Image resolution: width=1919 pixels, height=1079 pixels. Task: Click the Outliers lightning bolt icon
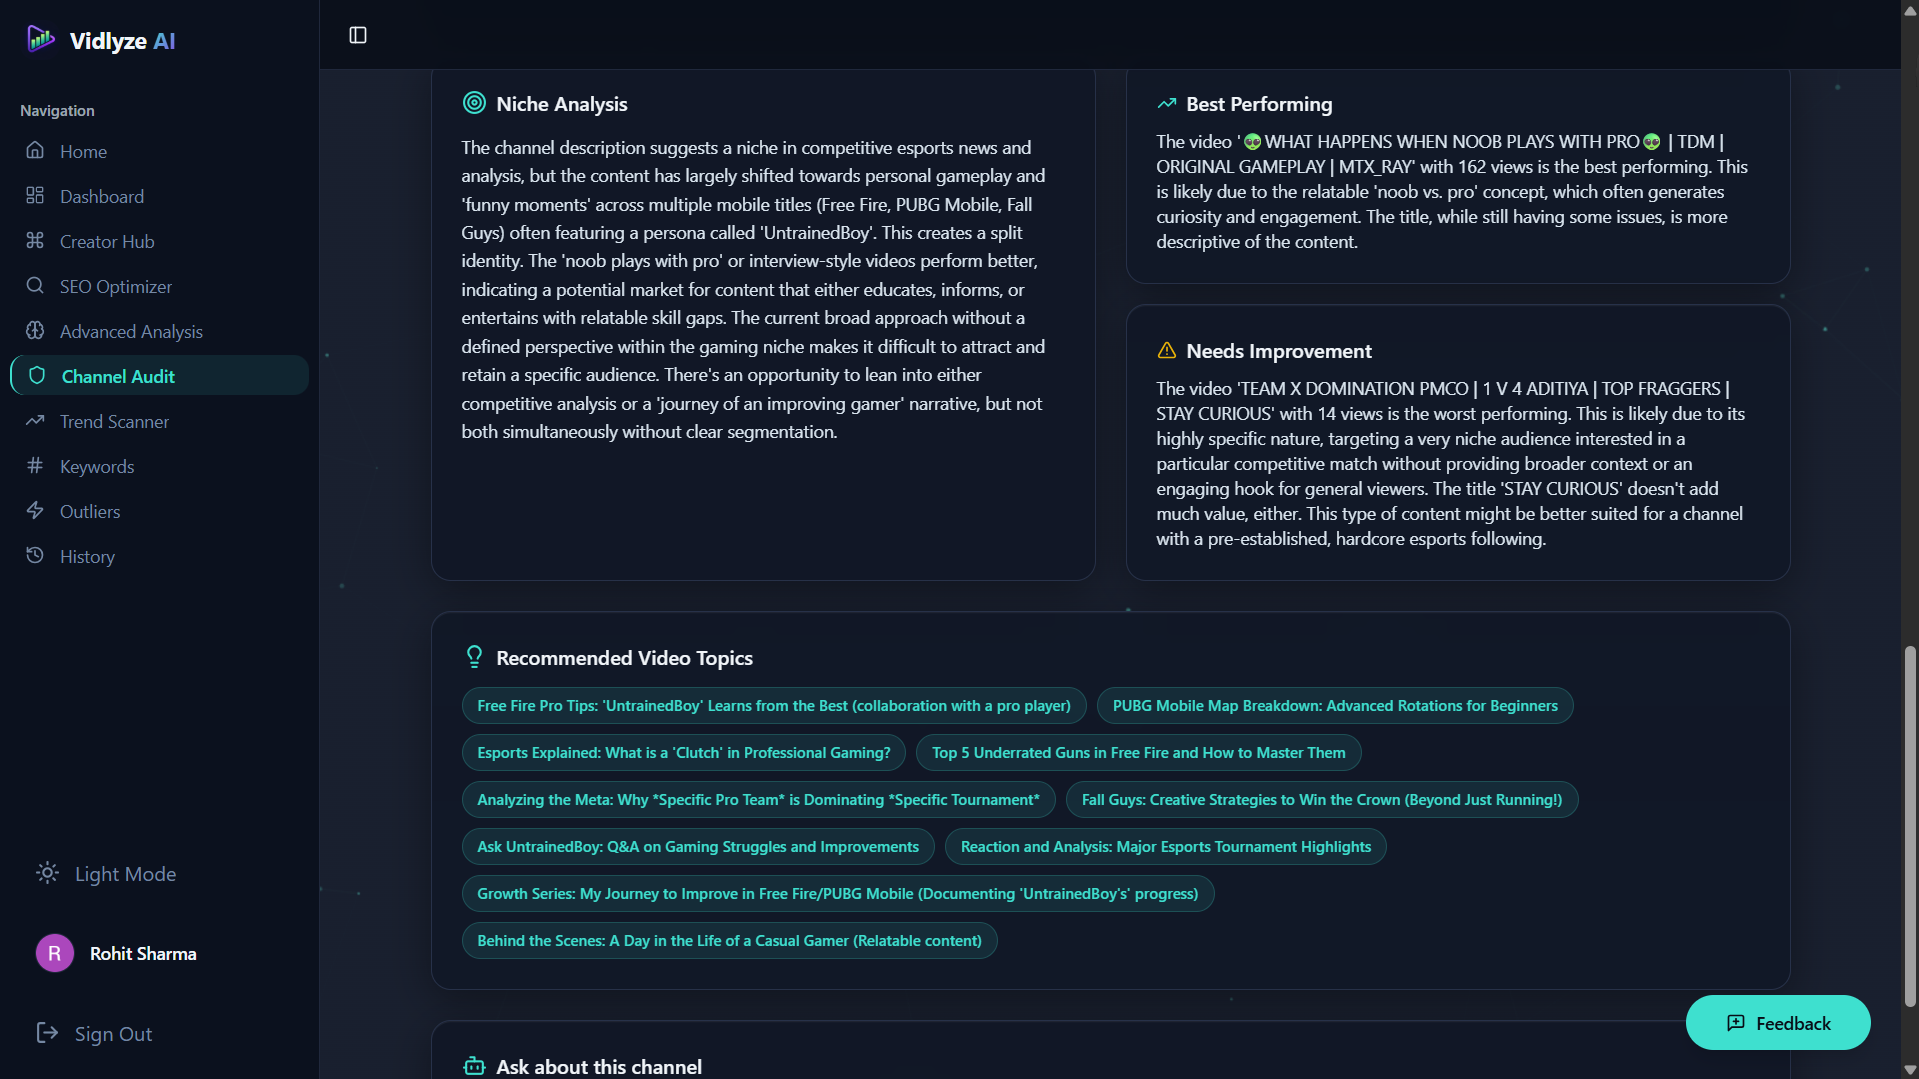tap(34, 511)
